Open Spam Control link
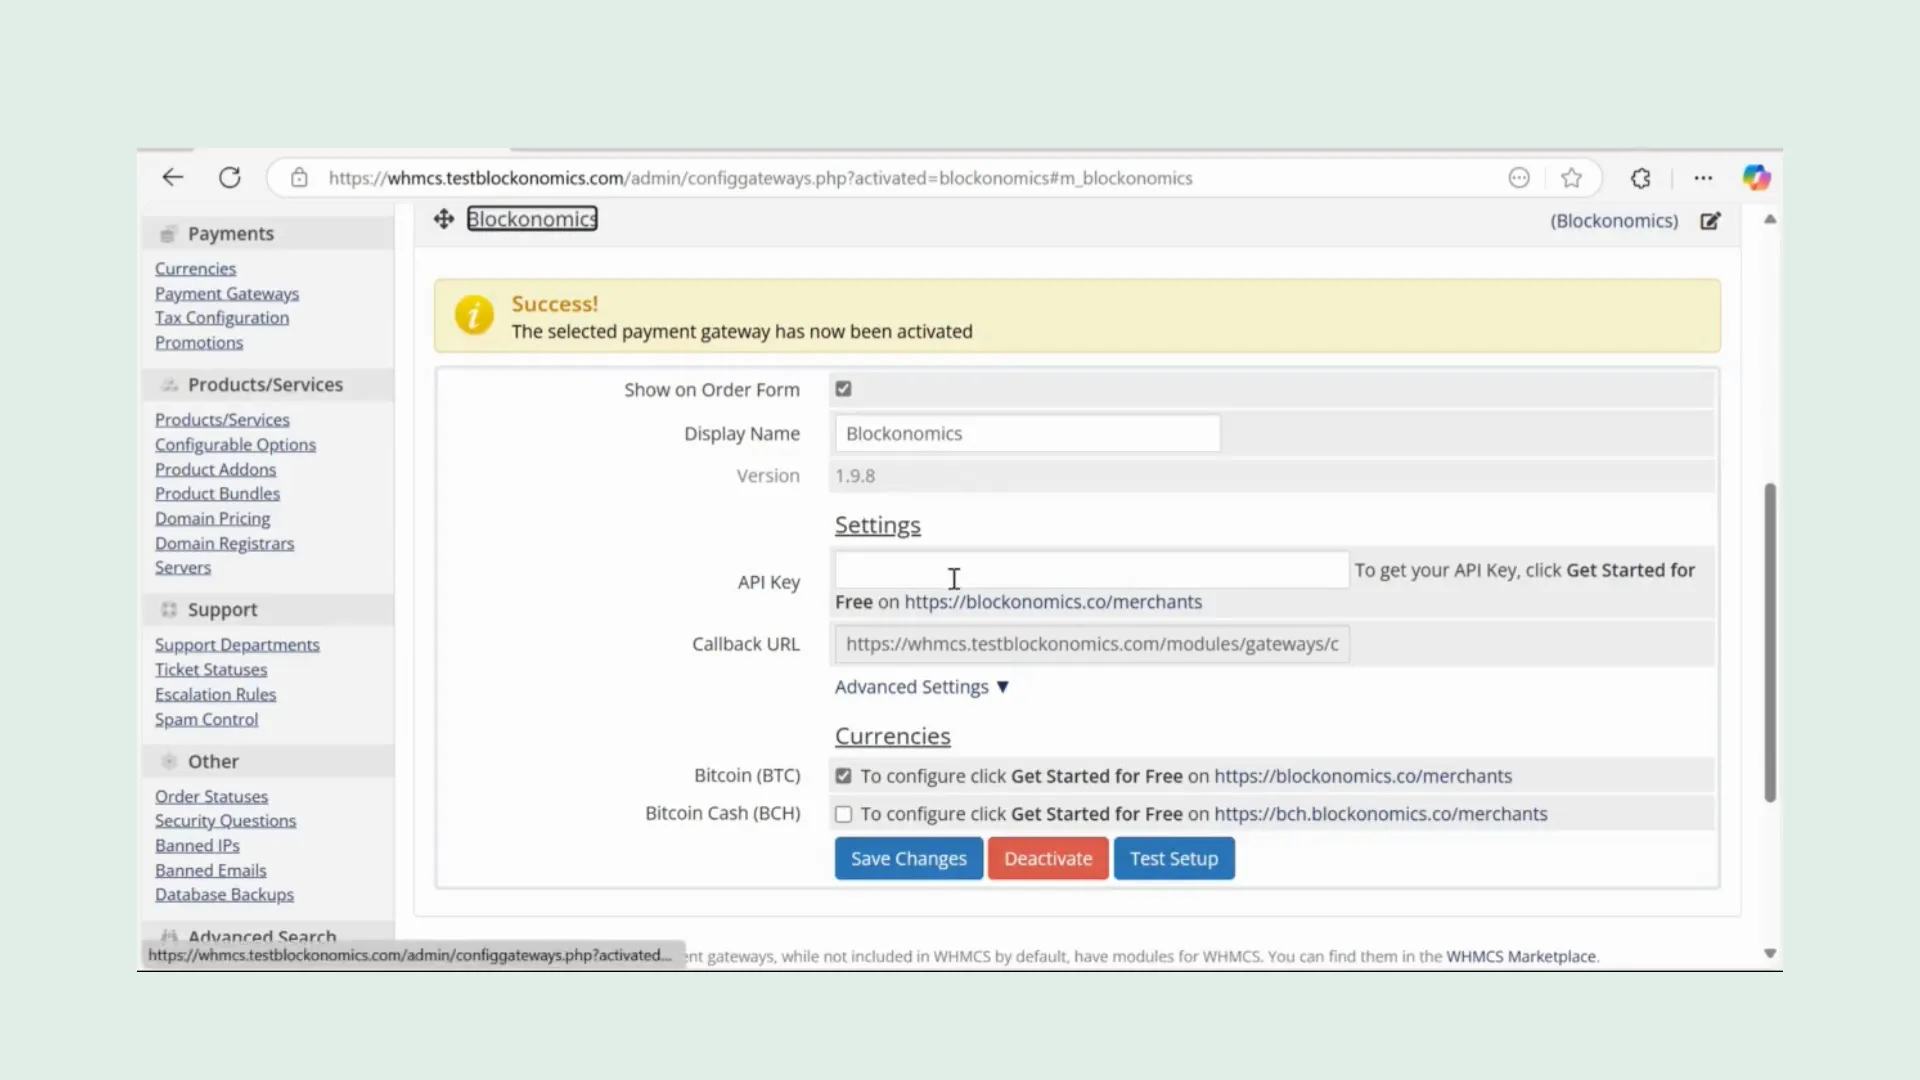 [x=206, y=720]
